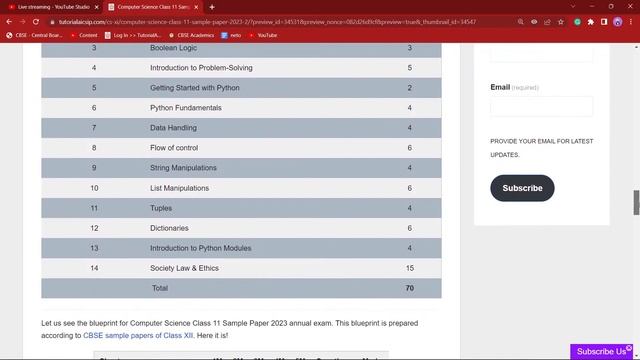Toggle the browser side panel icon
The height and width of the screenshot is (360, 640).
click(x=604, y=22)
